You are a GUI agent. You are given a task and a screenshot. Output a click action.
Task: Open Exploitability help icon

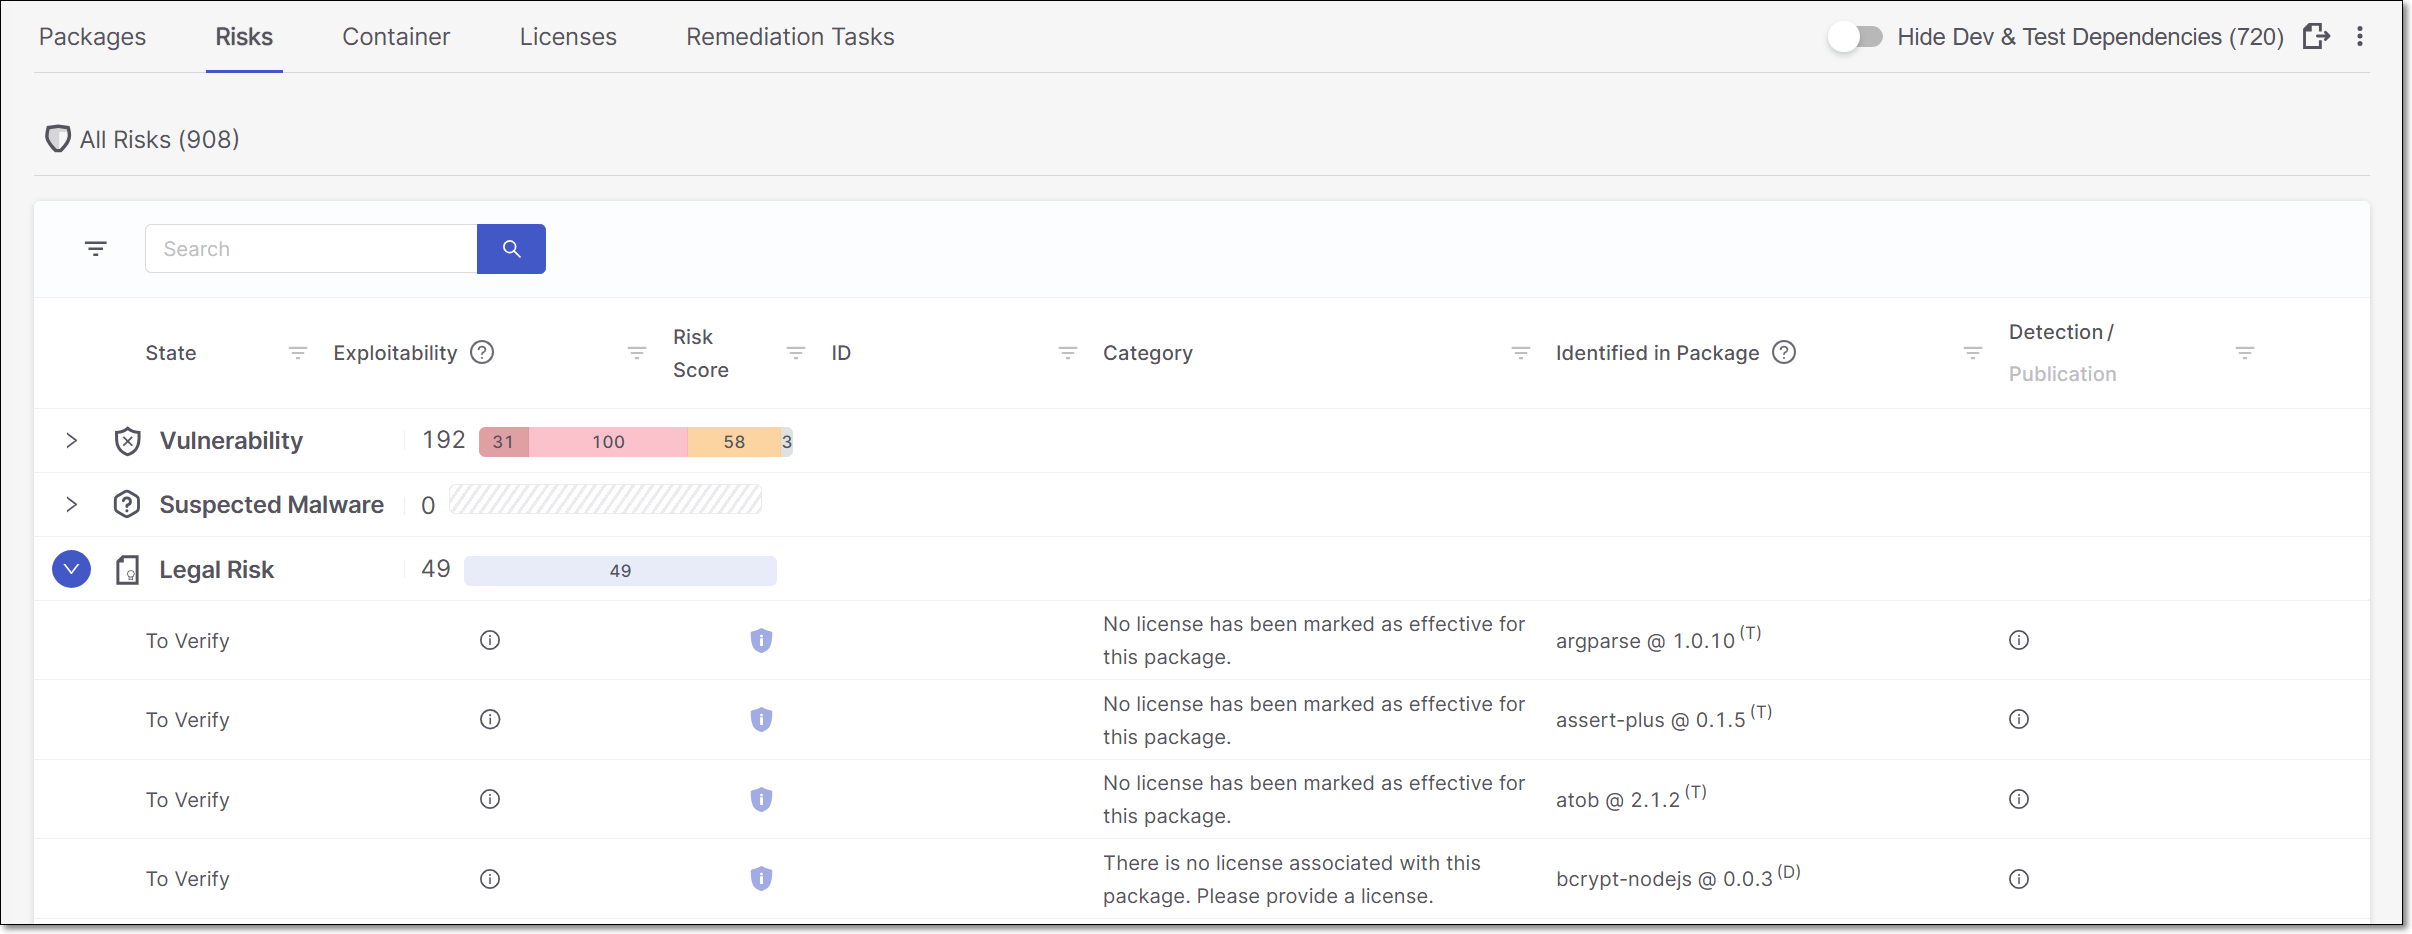point(482,352)
